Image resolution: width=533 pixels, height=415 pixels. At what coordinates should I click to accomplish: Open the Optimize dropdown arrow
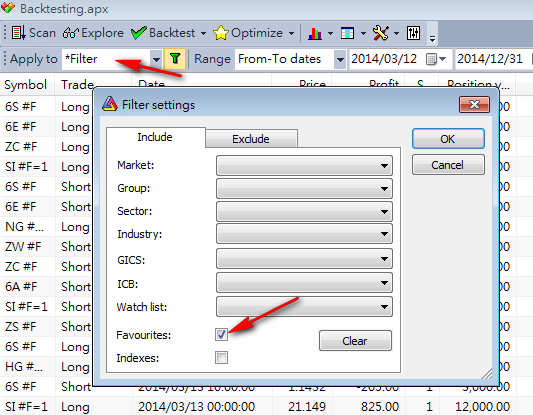(x=291, y=33)
